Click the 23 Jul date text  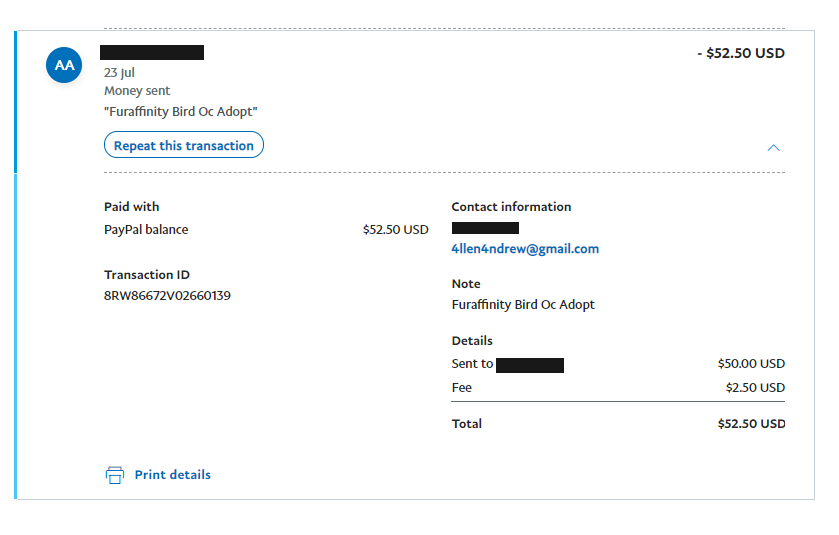coord(119,72)
